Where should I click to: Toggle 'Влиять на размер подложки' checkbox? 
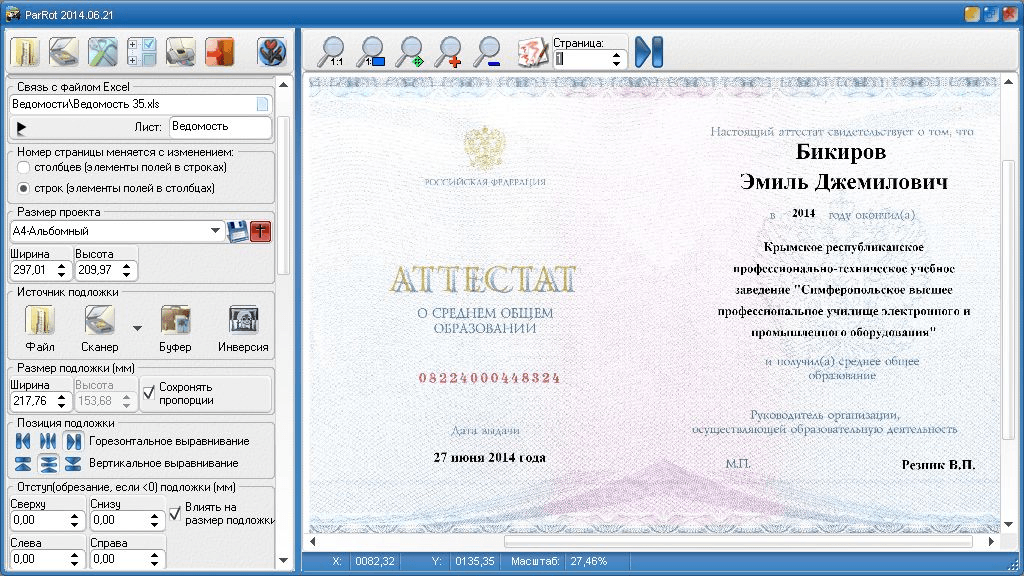(176, 513)
